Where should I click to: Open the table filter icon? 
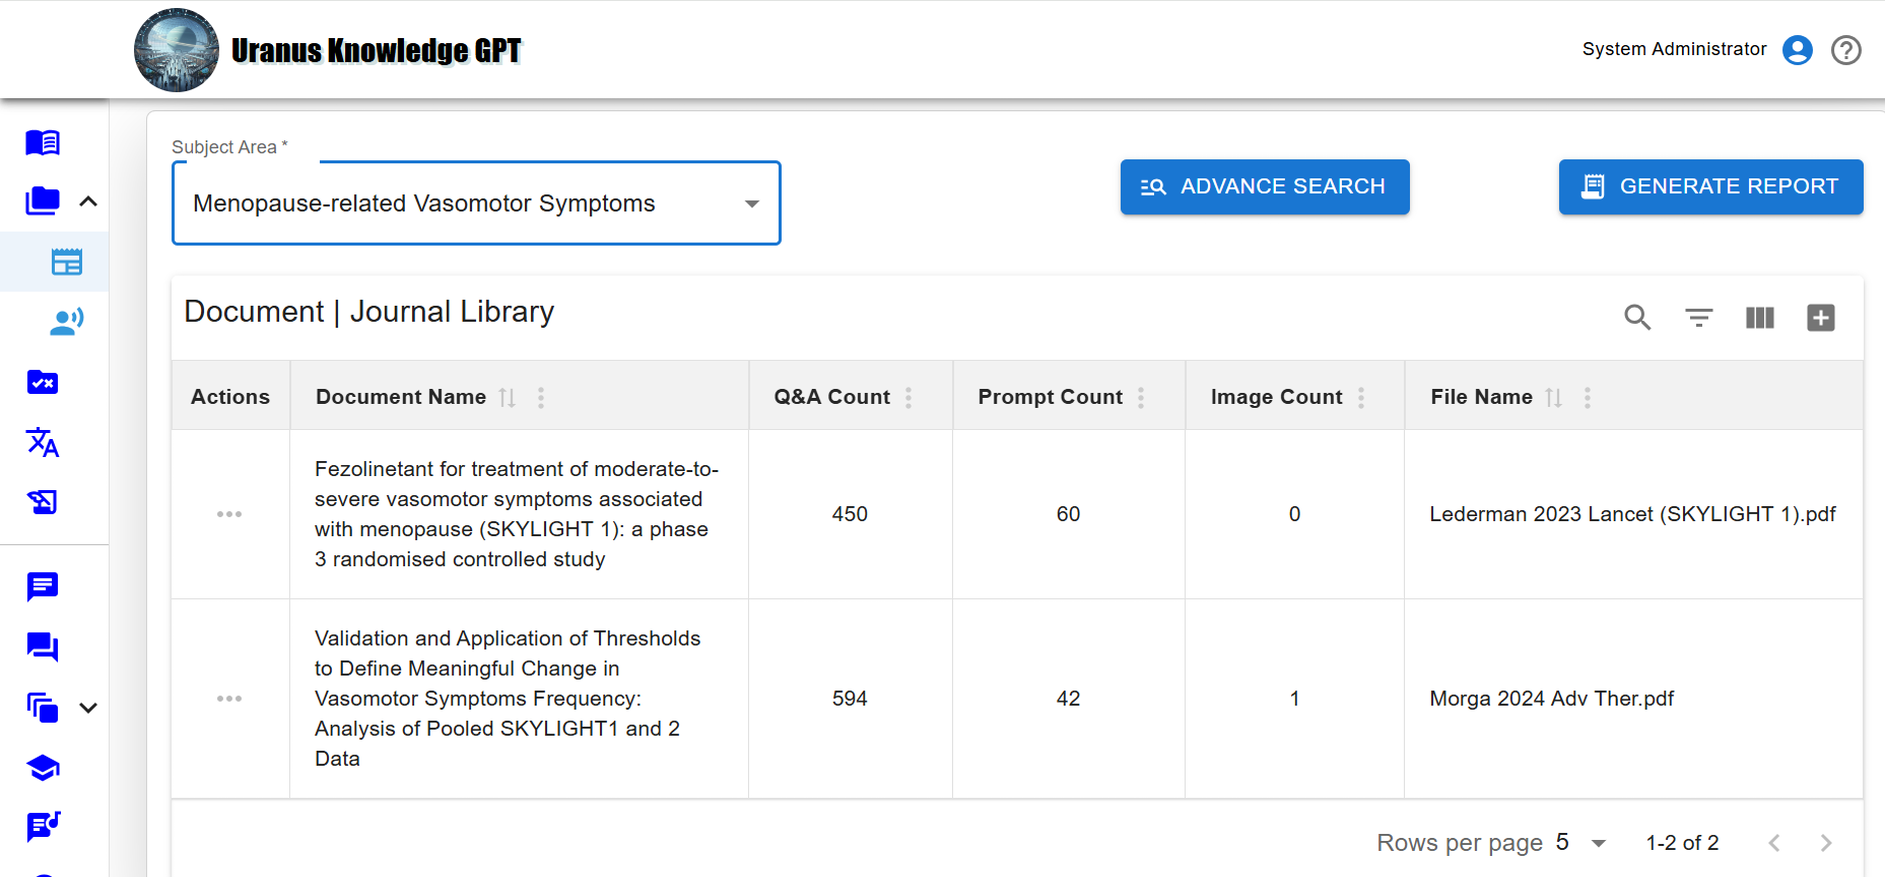1699,318
